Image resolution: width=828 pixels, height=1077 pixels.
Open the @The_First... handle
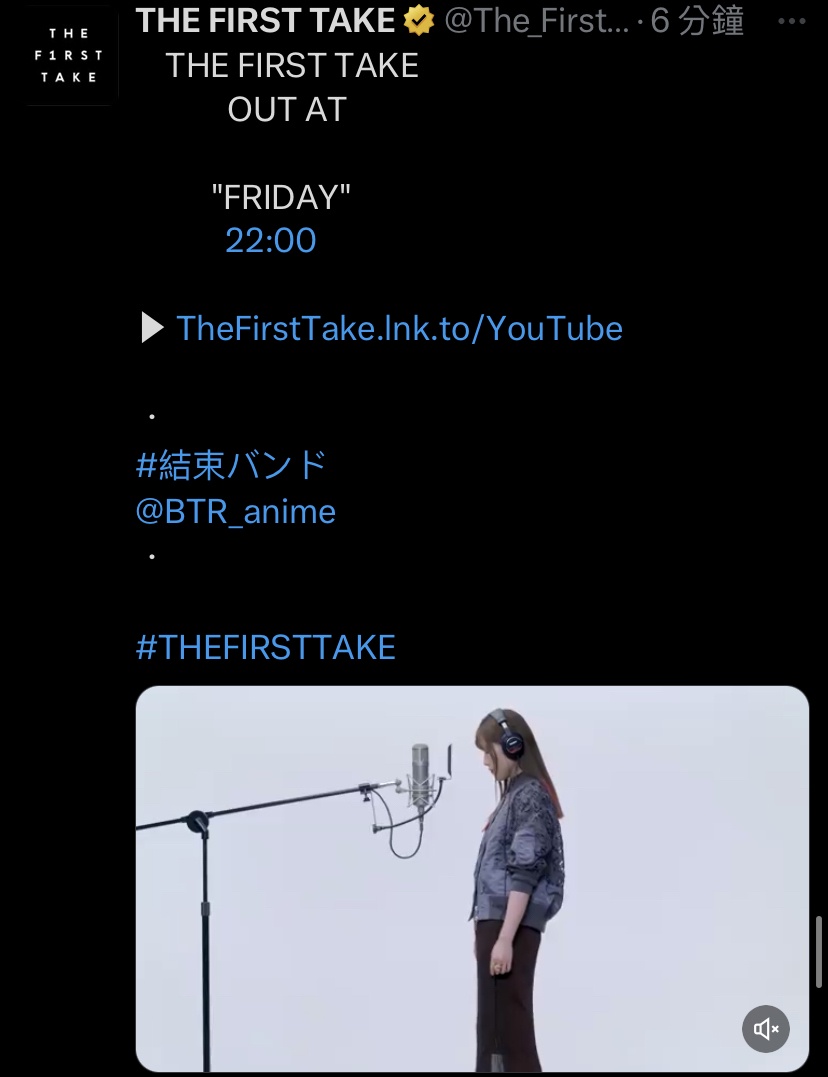tap(536, 20)
